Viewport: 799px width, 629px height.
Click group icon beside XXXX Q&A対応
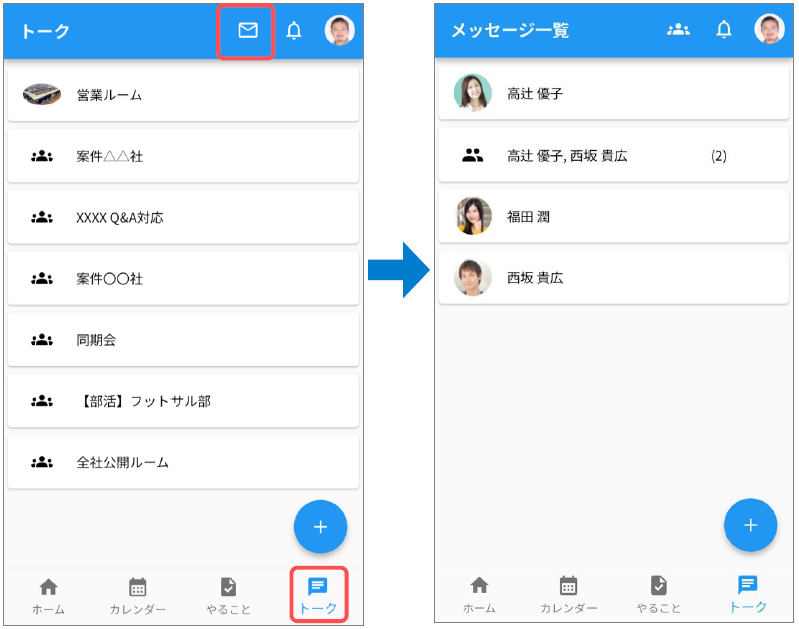(x=42, y=218)
